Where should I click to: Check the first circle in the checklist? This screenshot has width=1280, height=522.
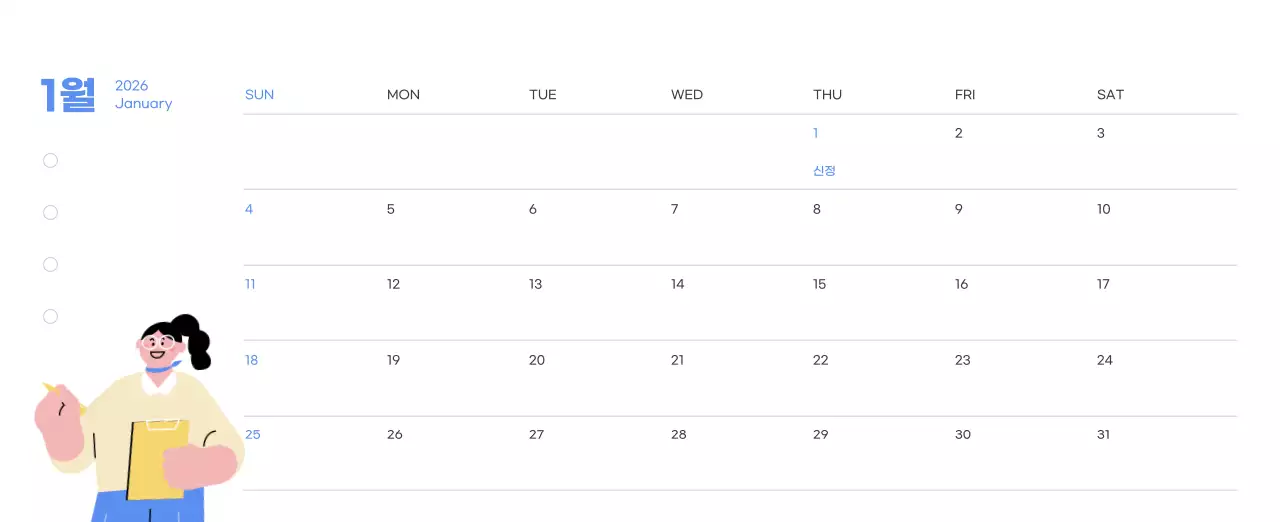pos(51,161)
